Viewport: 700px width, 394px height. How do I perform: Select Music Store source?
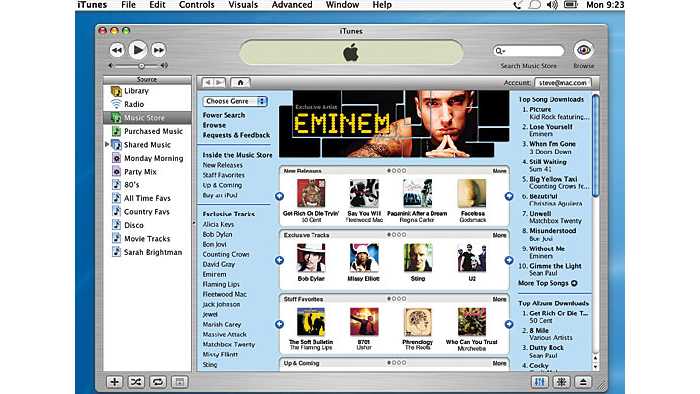click(147, 118)
